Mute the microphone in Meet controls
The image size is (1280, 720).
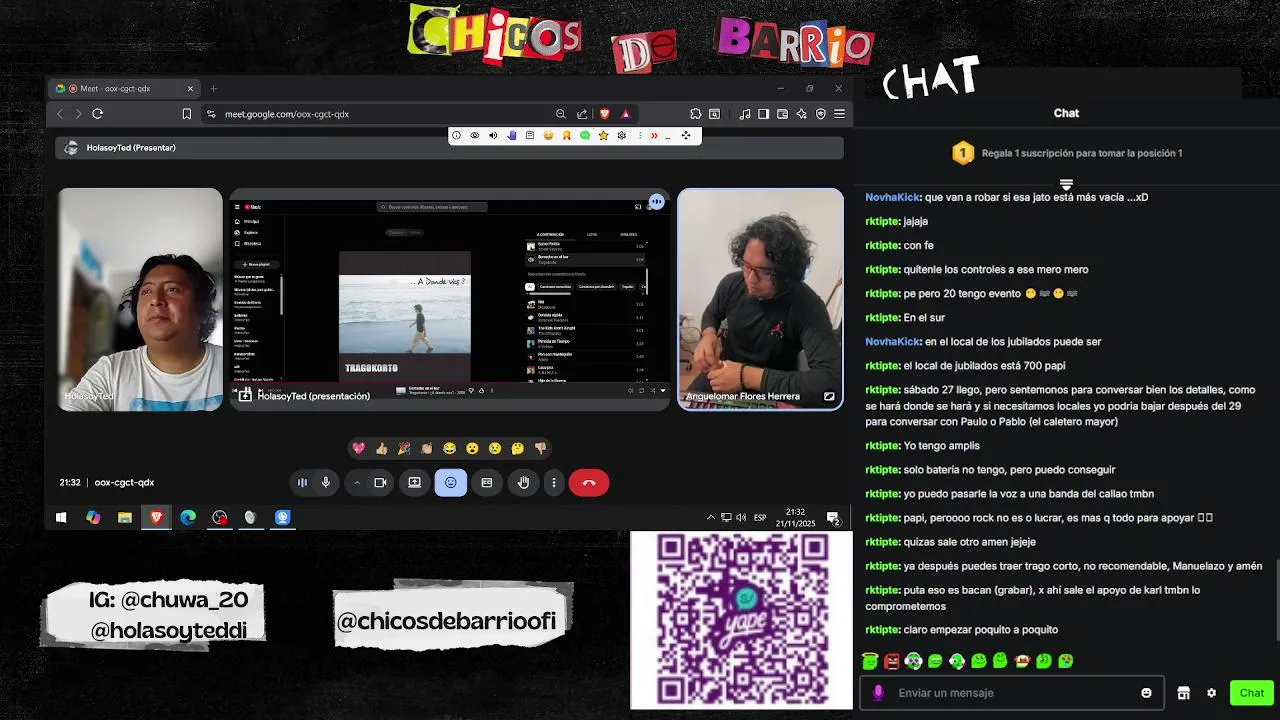(325, 483)
